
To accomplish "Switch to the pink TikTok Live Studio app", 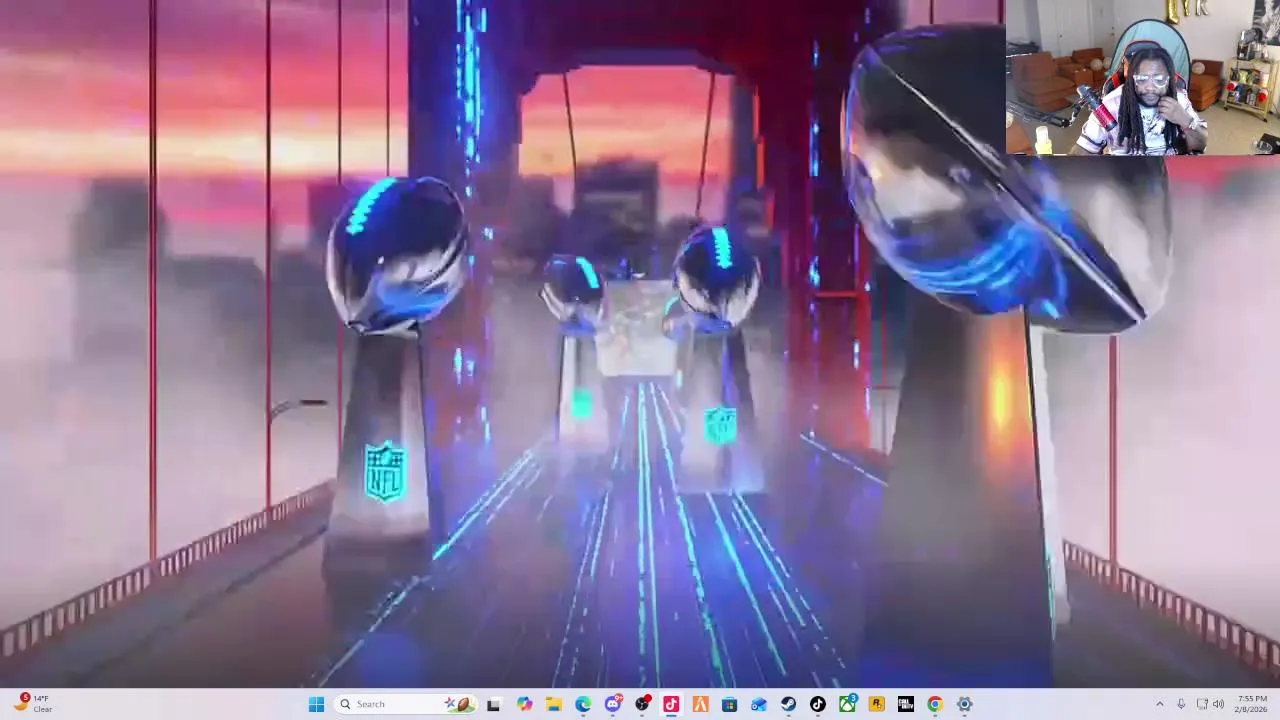I will point(671,704).
